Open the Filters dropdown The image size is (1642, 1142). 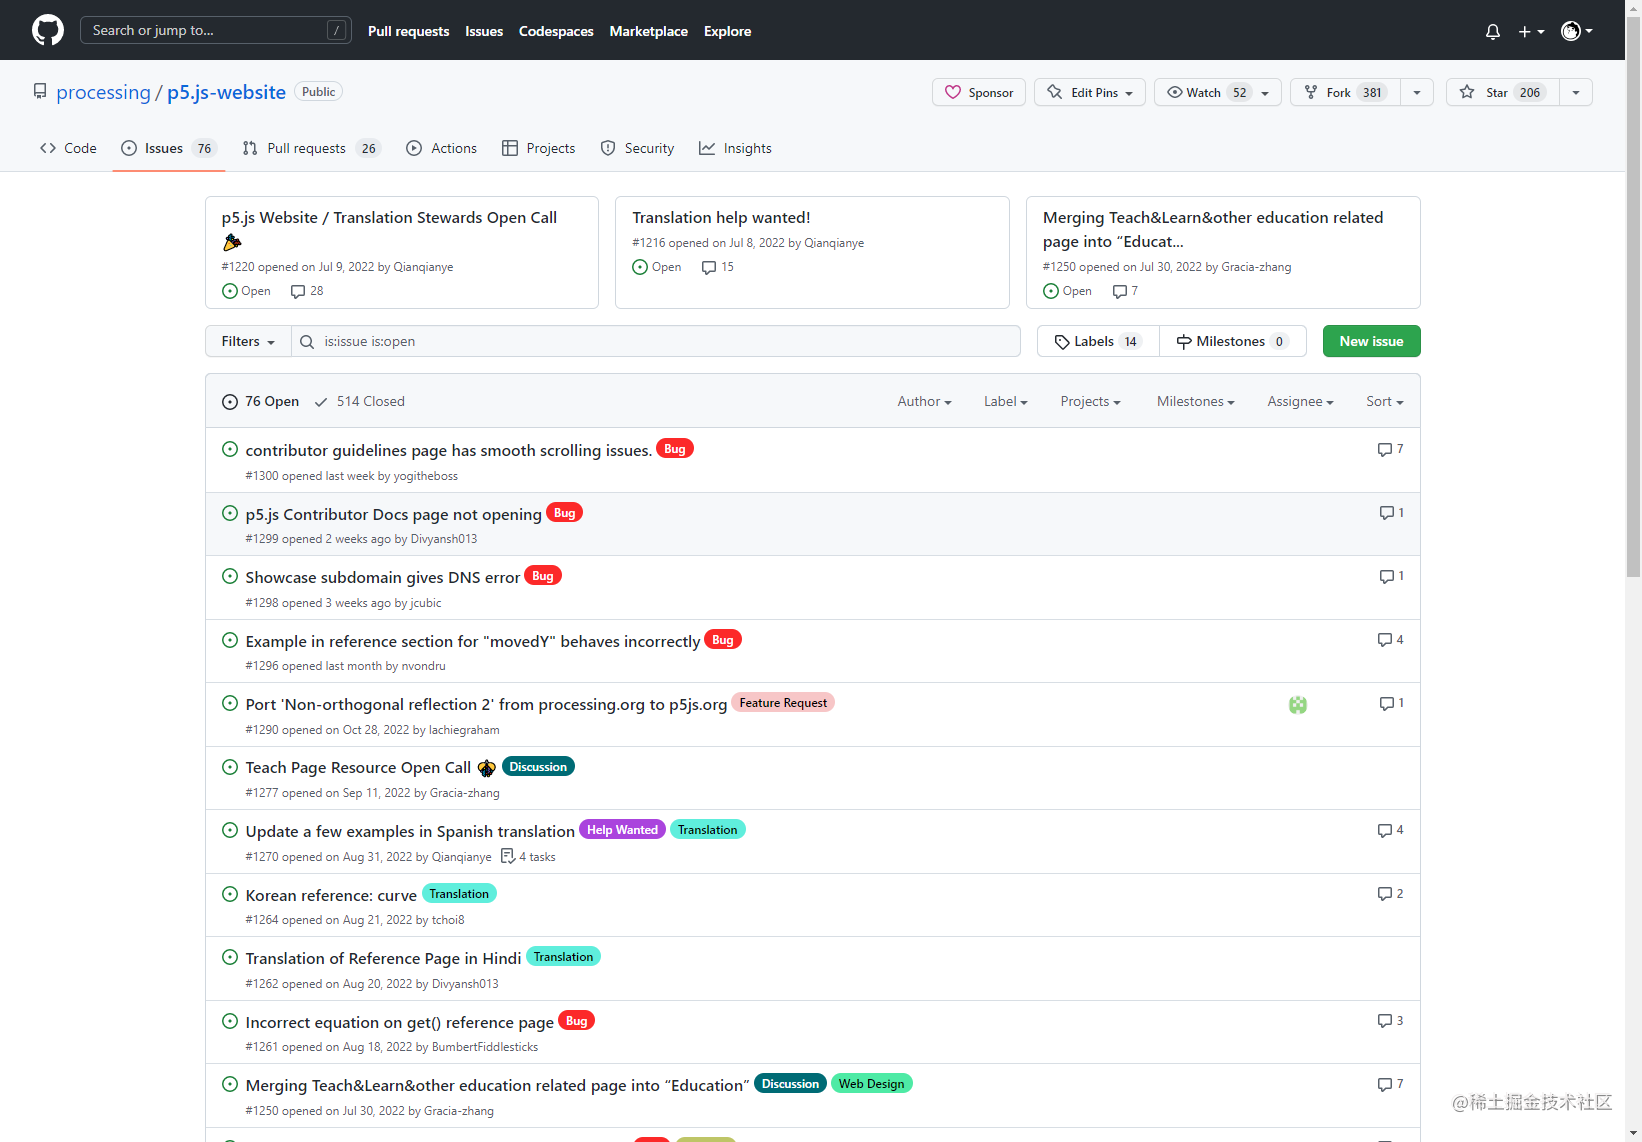pyautogui.click(x=248, y=341)
